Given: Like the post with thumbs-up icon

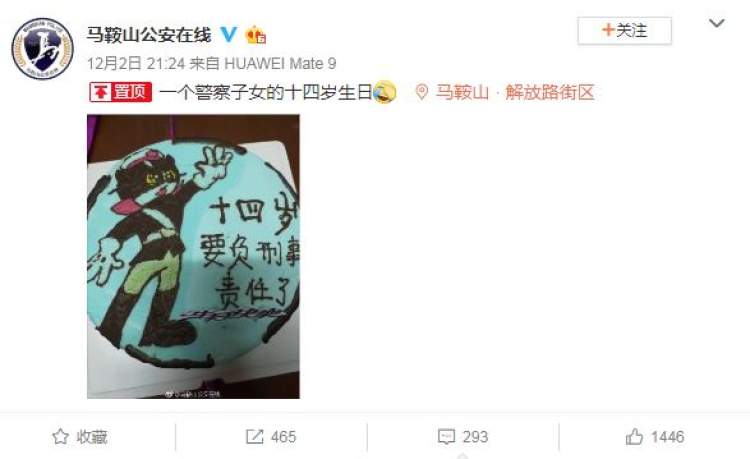Looking at the screenshot, I should [634, 437].
